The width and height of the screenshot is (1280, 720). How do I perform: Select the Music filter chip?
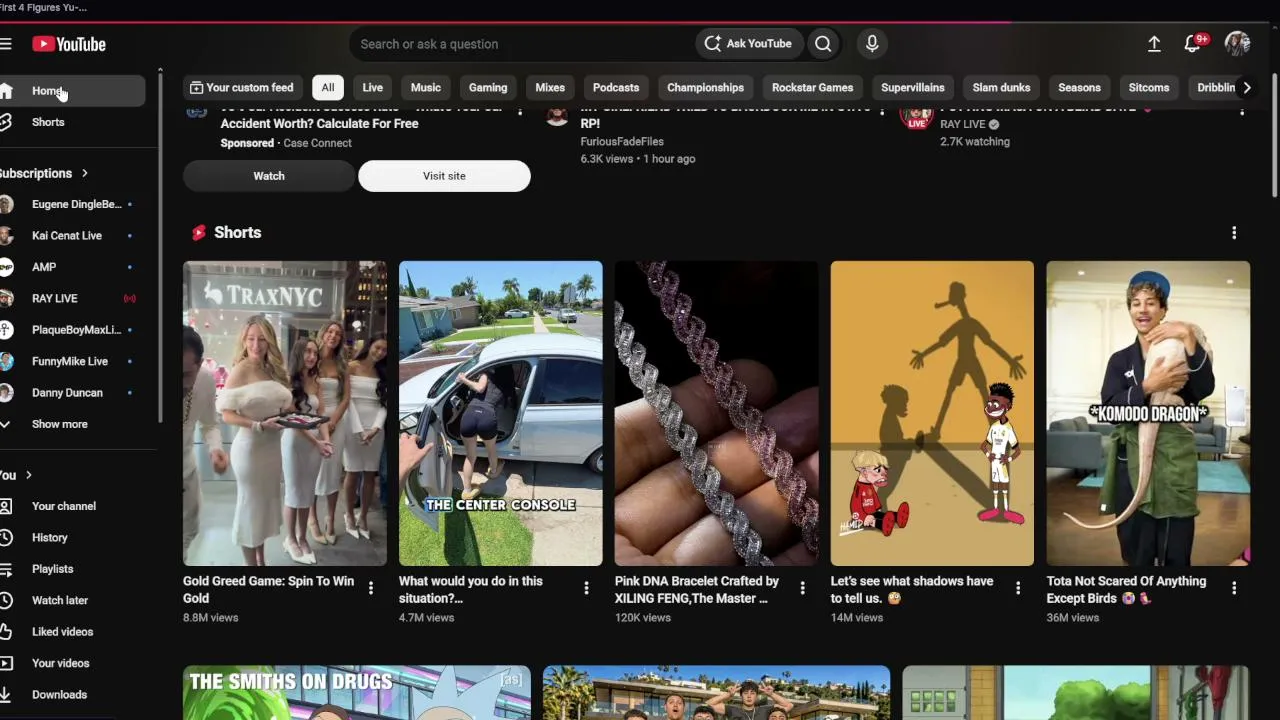point(426,88)
